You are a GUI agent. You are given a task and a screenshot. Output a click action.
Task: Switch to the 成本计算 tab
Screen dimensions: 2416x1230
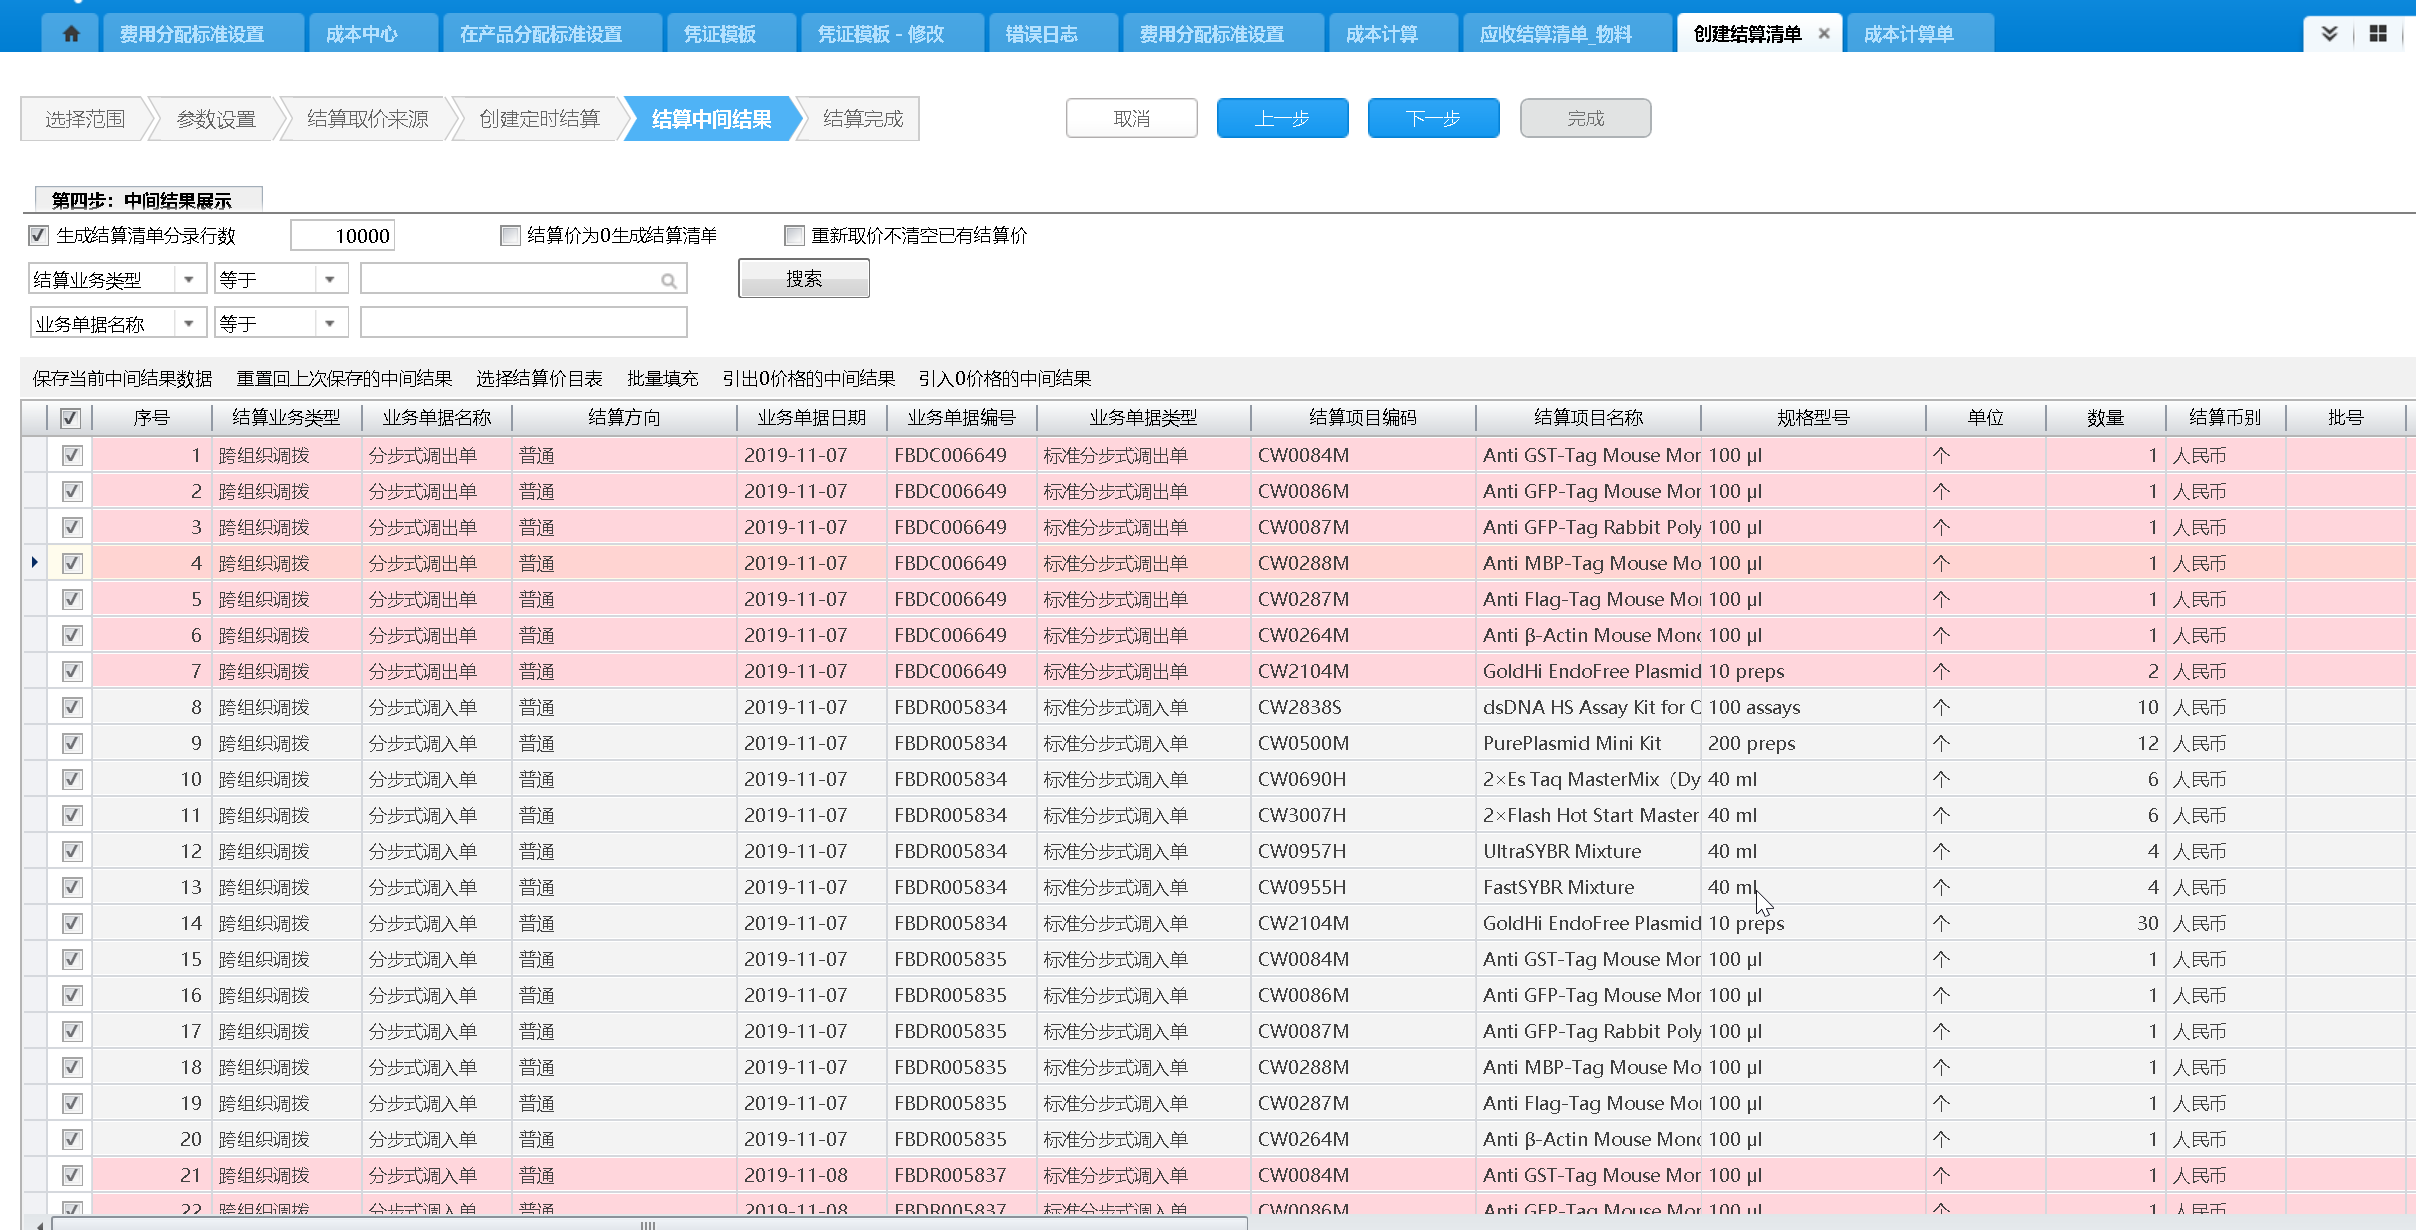1393,34
